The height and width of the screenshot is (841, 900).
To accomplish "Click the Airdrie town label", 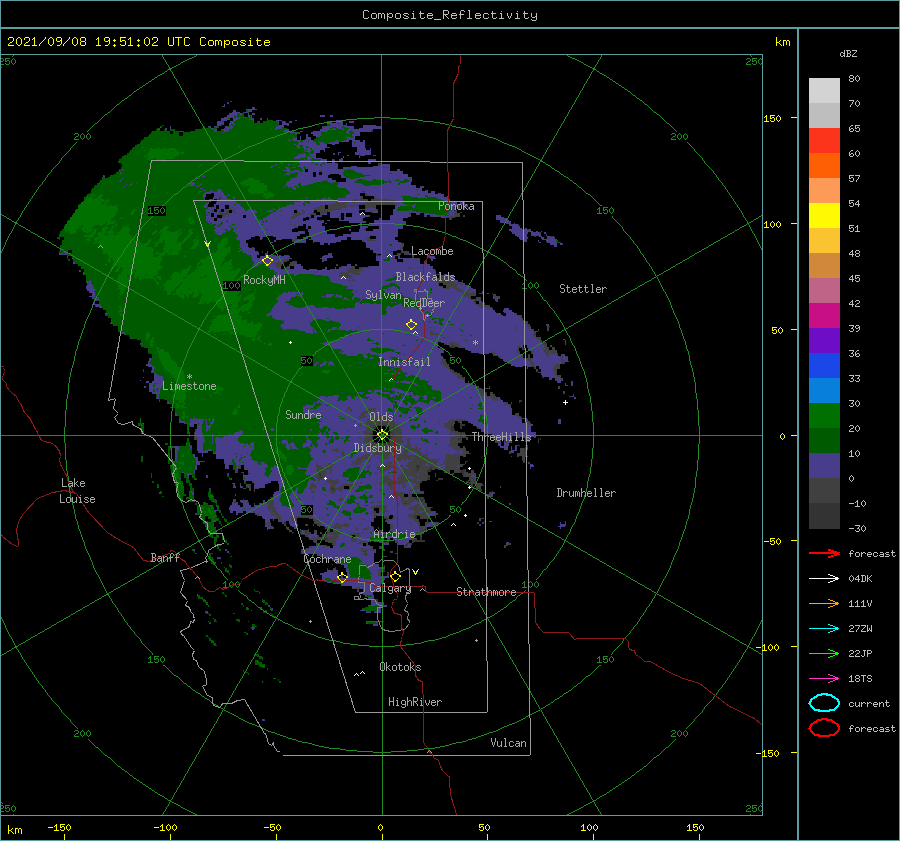I will 394,534.
